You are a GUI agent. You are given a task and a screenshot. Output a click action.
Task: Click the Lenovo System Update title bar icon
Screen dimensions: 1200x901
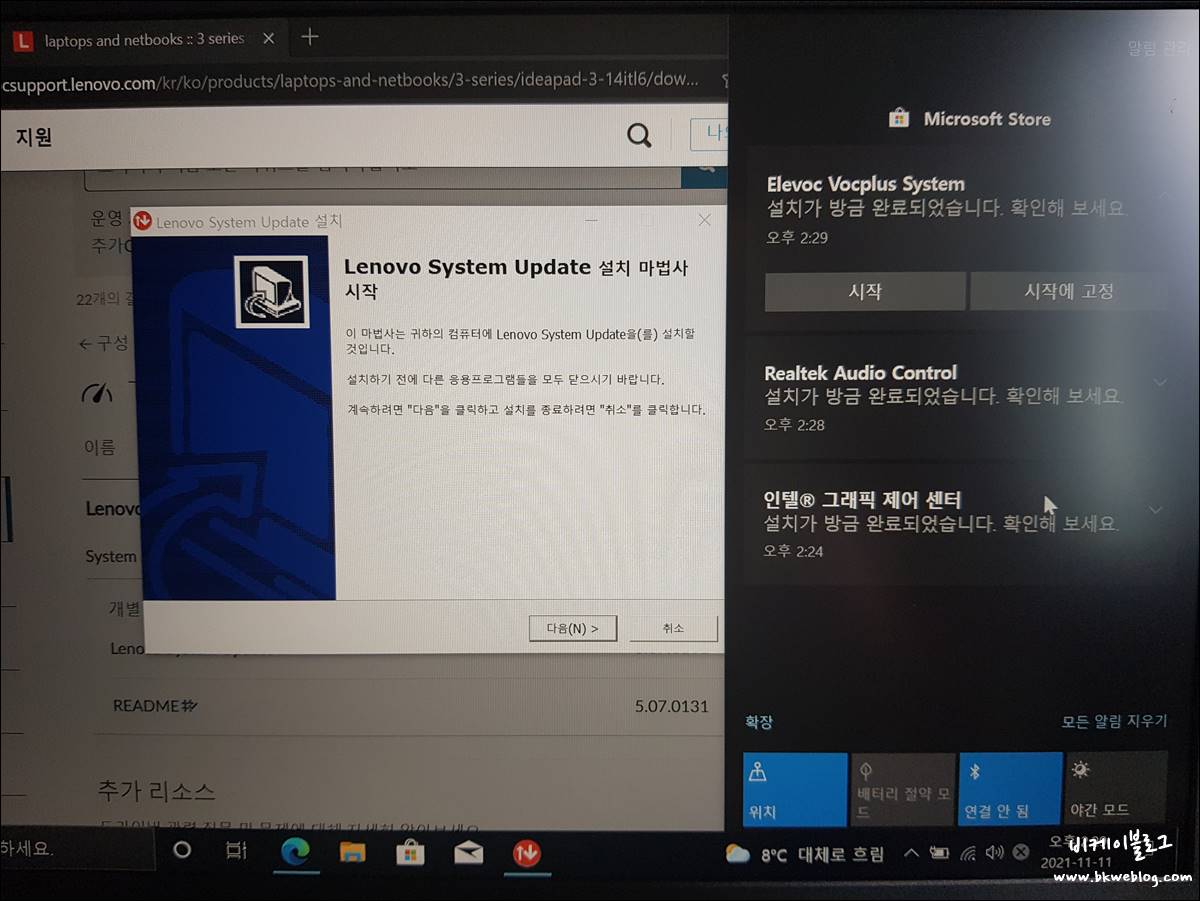143,221
